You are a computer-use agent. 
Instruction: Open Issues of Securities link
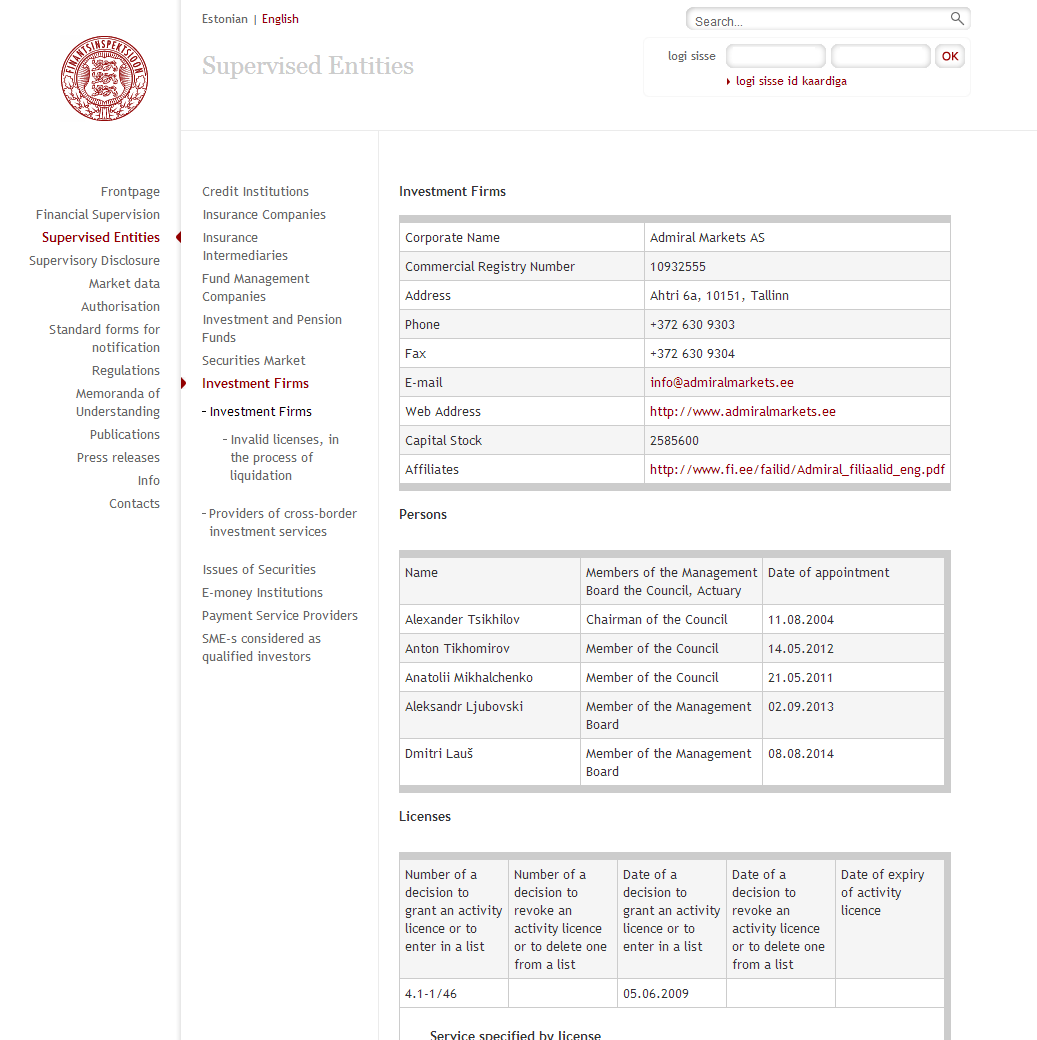(x=259, y=570)
